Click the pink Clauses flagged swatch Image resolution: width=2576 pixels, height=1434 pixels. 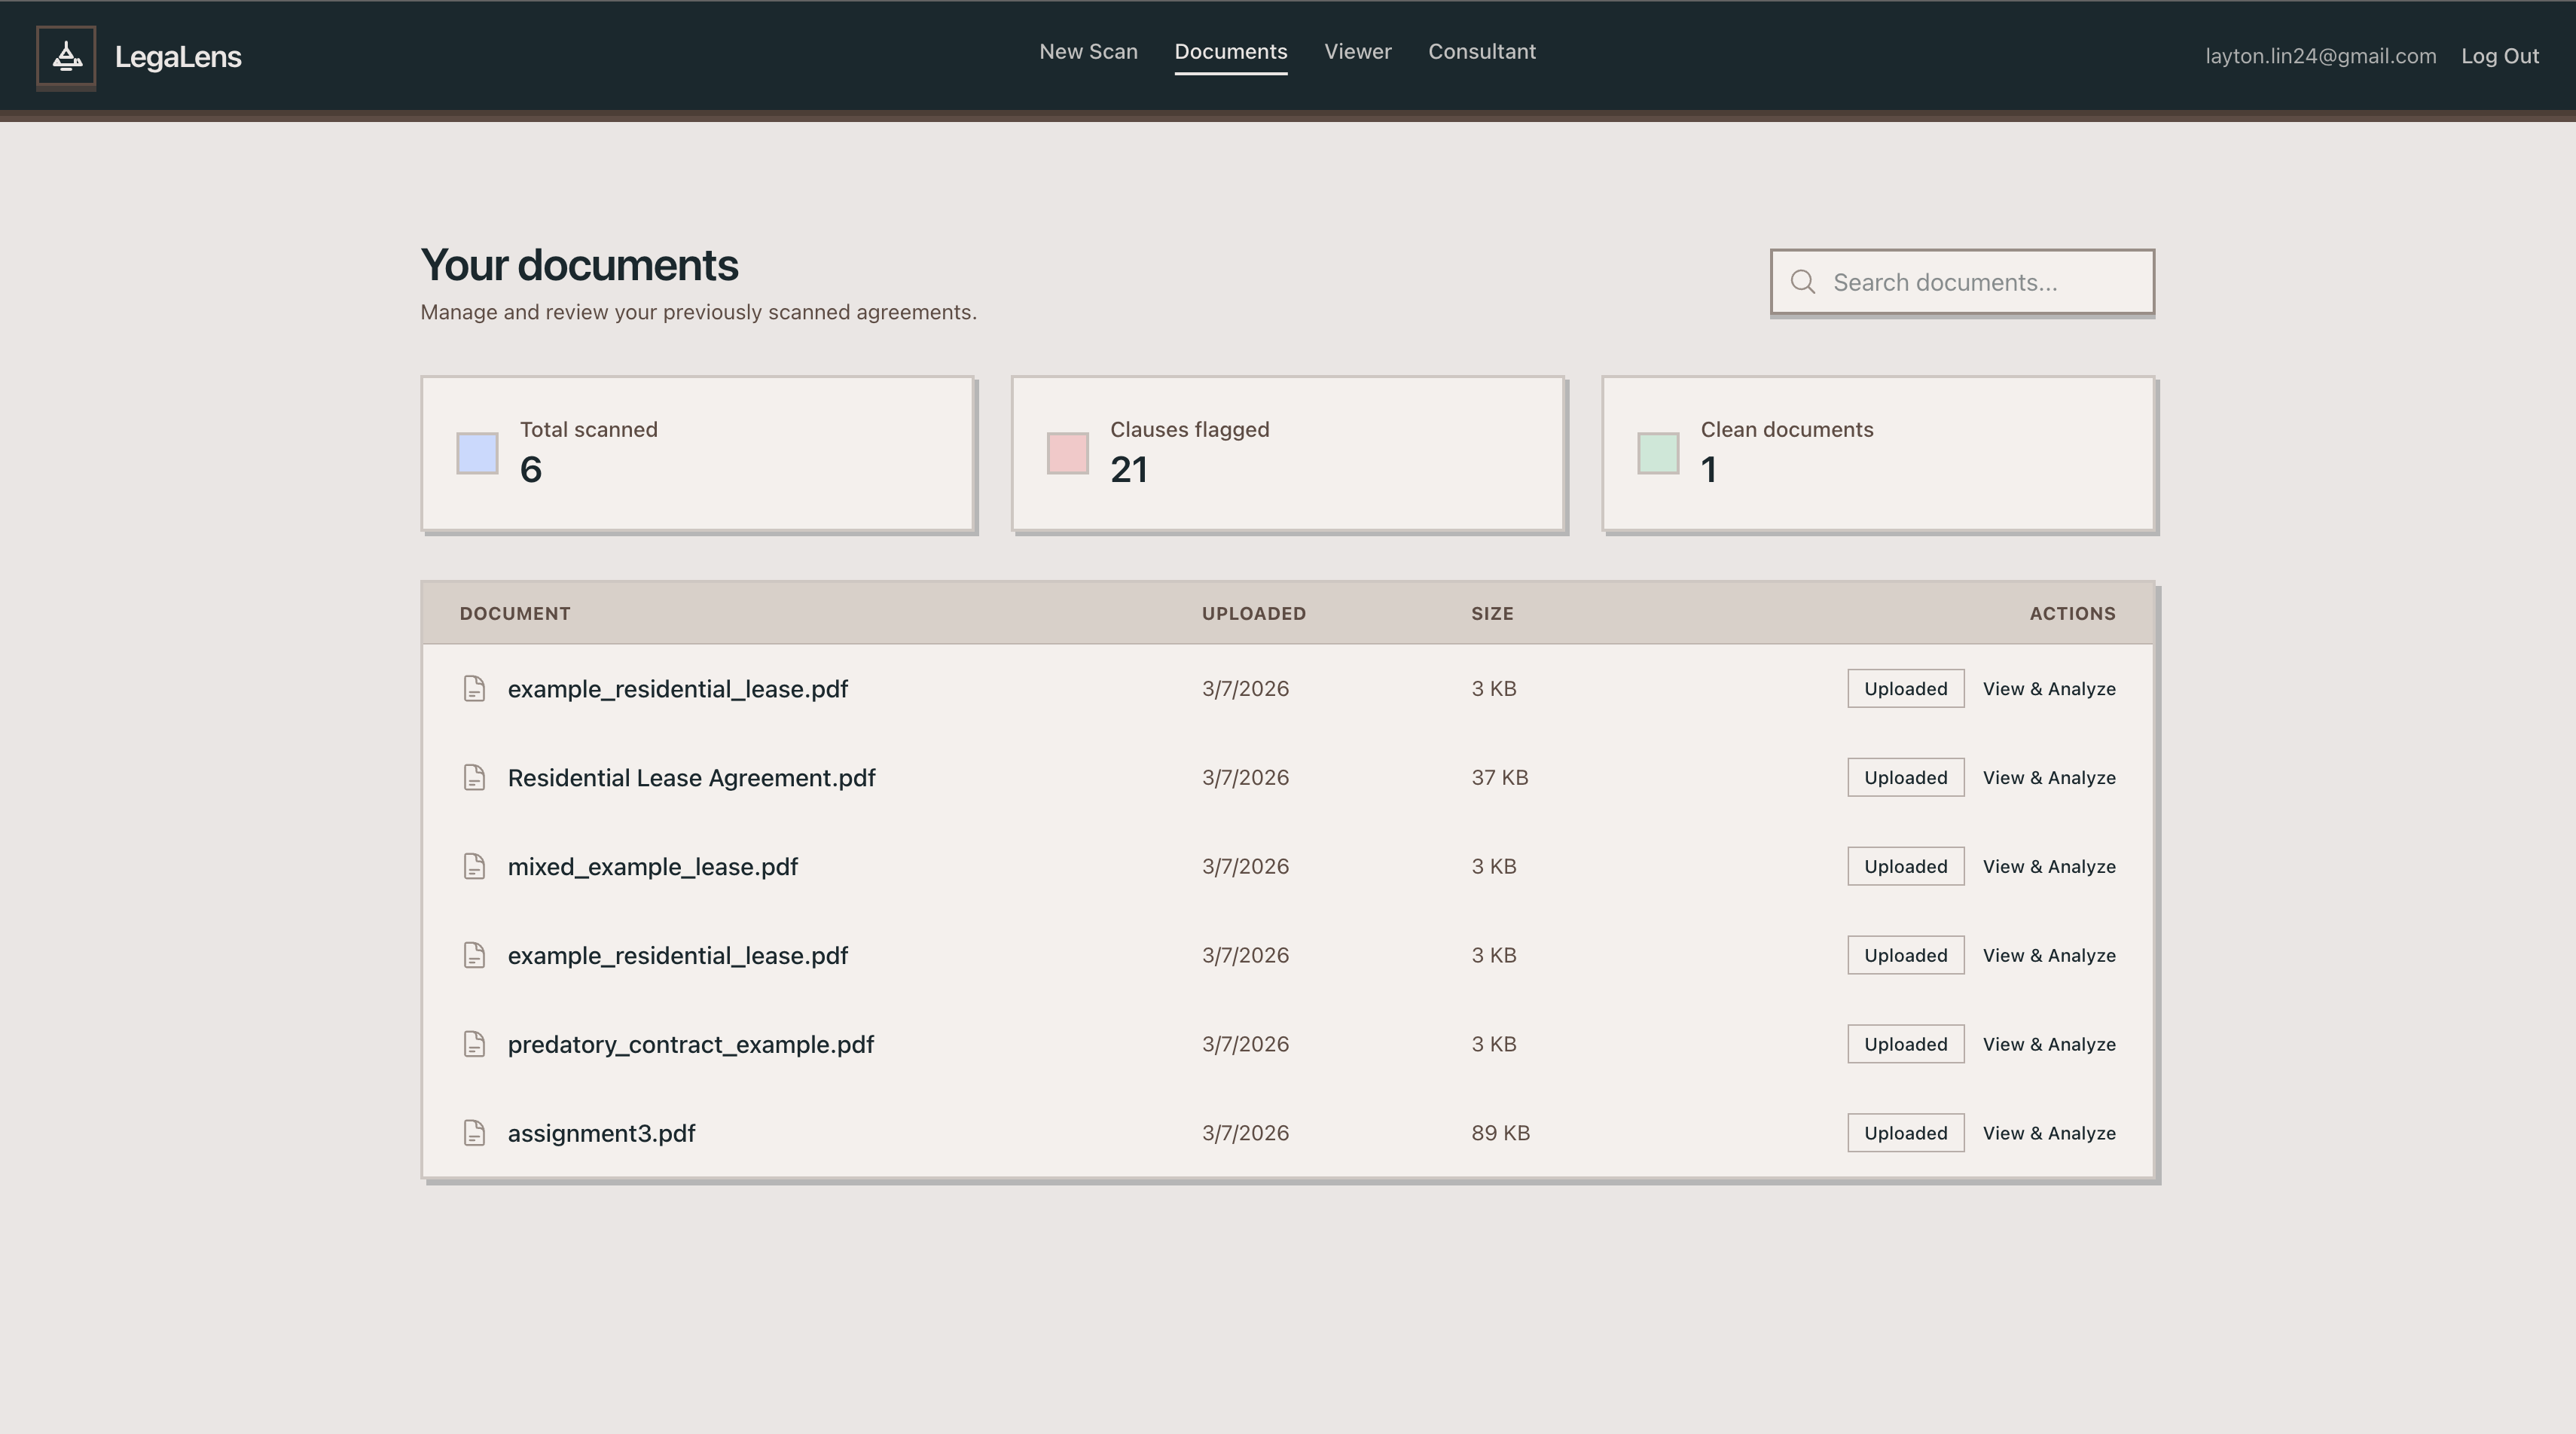click(x=1067, y=454)
